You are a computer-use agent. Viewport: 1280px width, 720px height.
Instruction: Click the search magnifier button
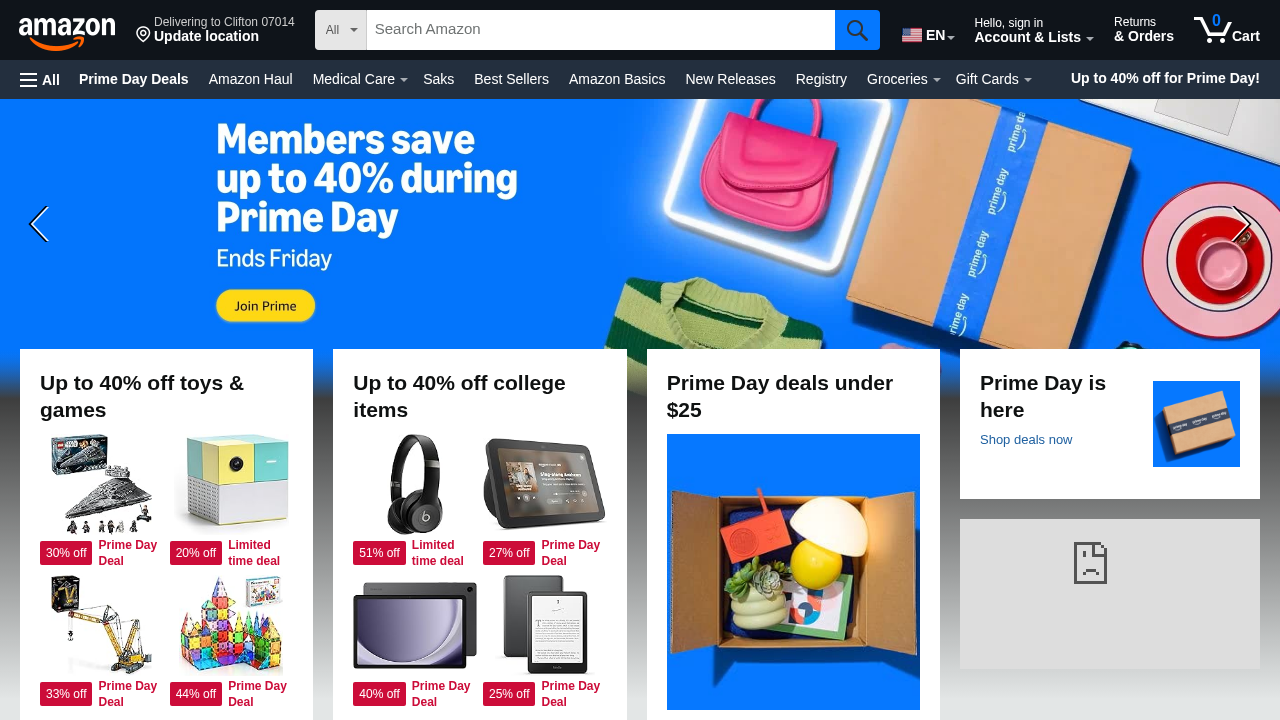(x=857, y=30)
